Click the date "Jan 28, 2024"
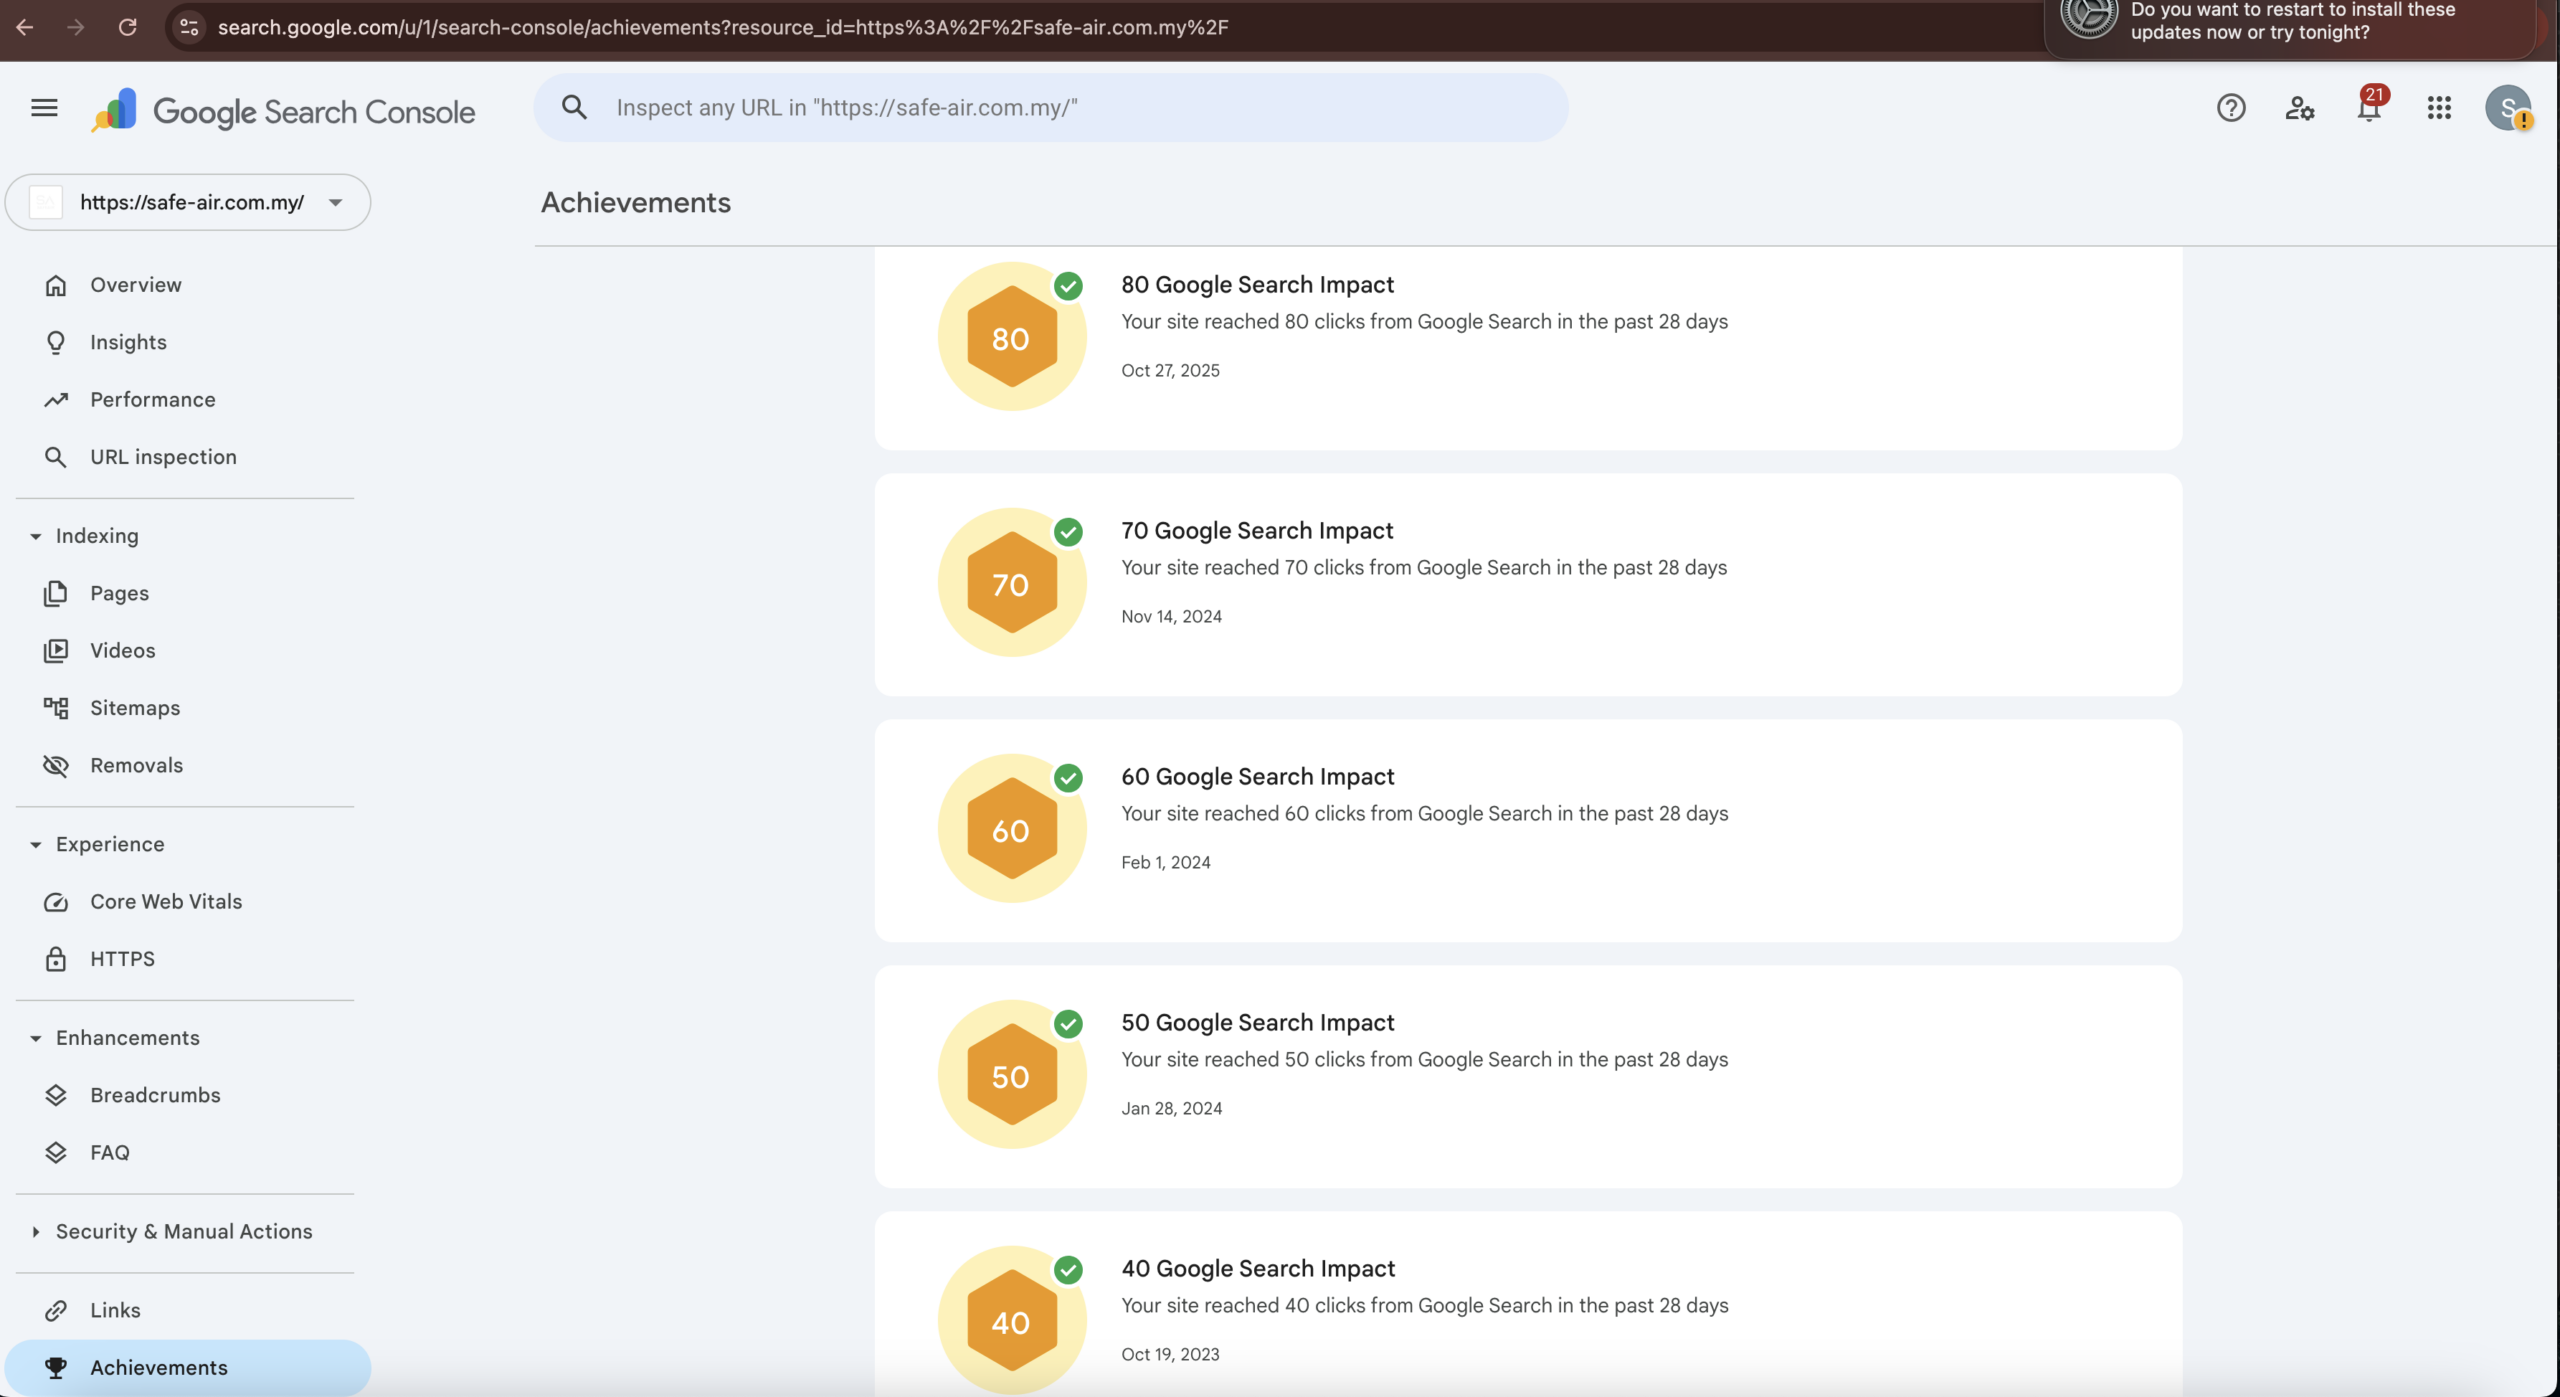Screen dimensions: 2560x1397 pyautogui.click(x=1171, y=1108)
